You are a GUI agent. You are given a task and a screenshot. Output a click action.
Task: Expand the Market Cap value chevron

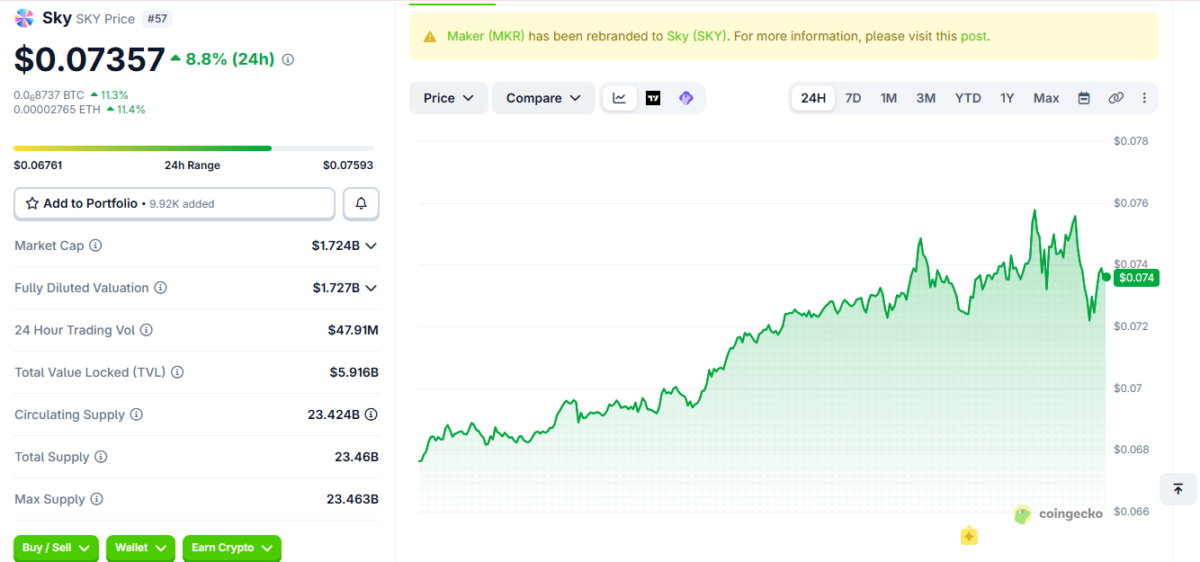[x=371, y=245]
